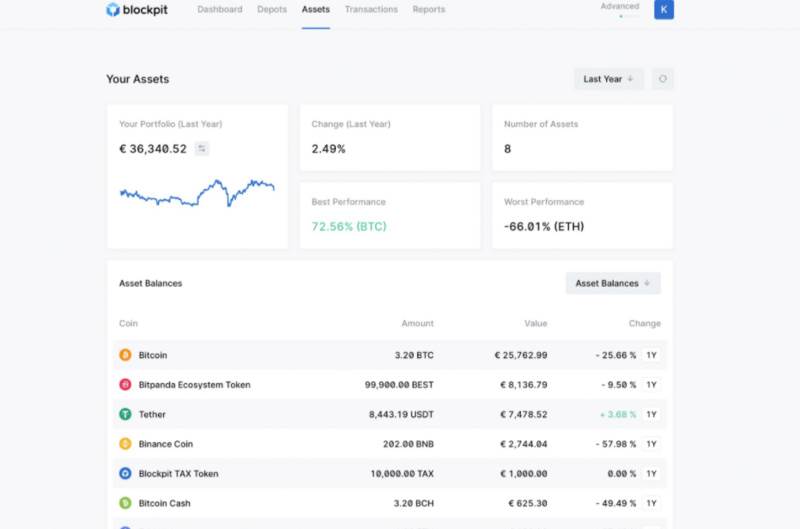Click the - 25.66 % change value

(616, 355)
